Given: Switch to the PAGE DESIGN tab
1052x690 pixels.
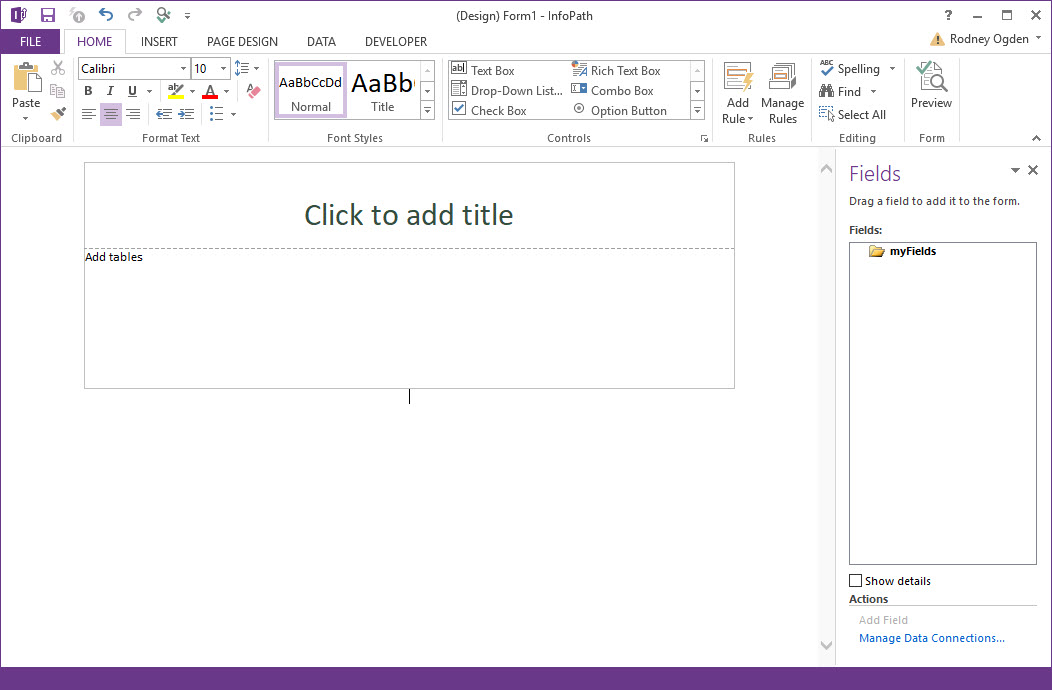Looking at the screenshot, I should (242, 42).
